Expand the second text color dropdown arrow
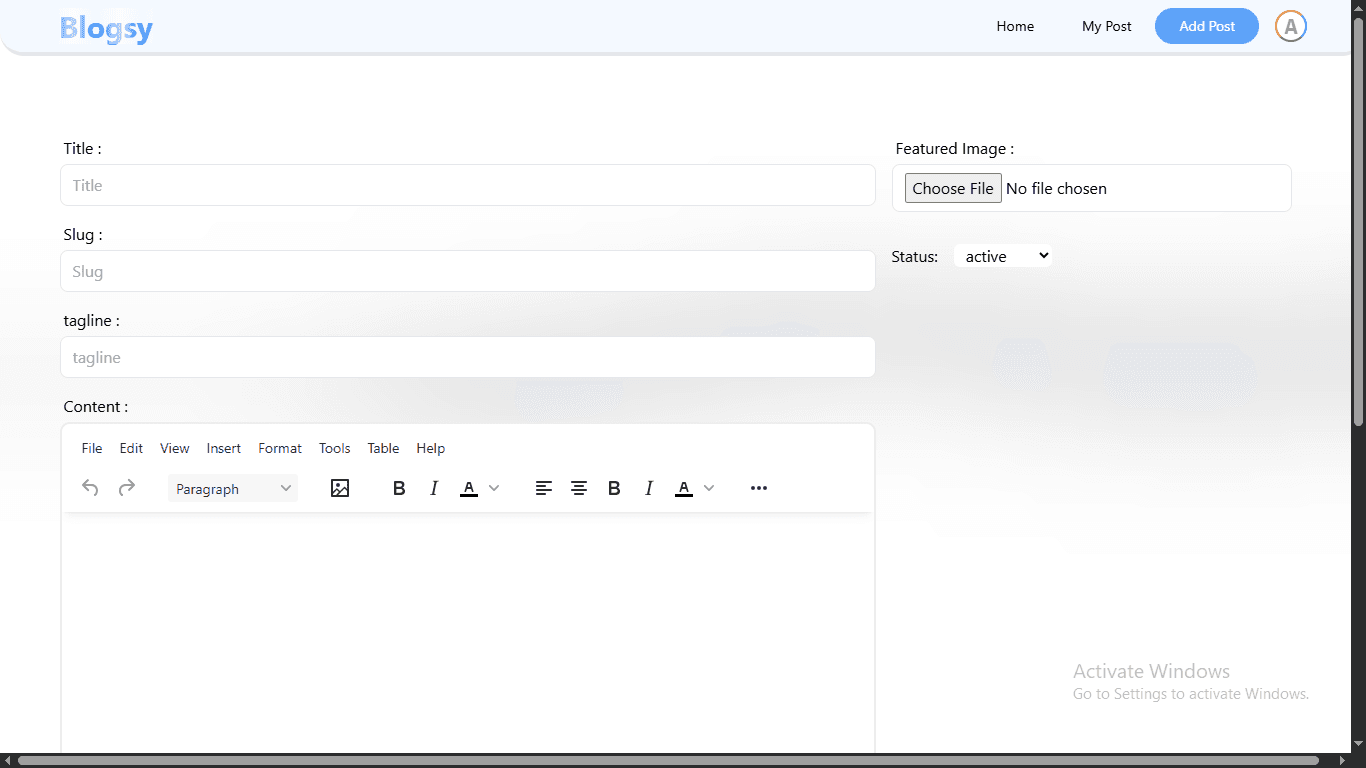This screenshot has width=1366, height=768. click(x=709, y=489)
